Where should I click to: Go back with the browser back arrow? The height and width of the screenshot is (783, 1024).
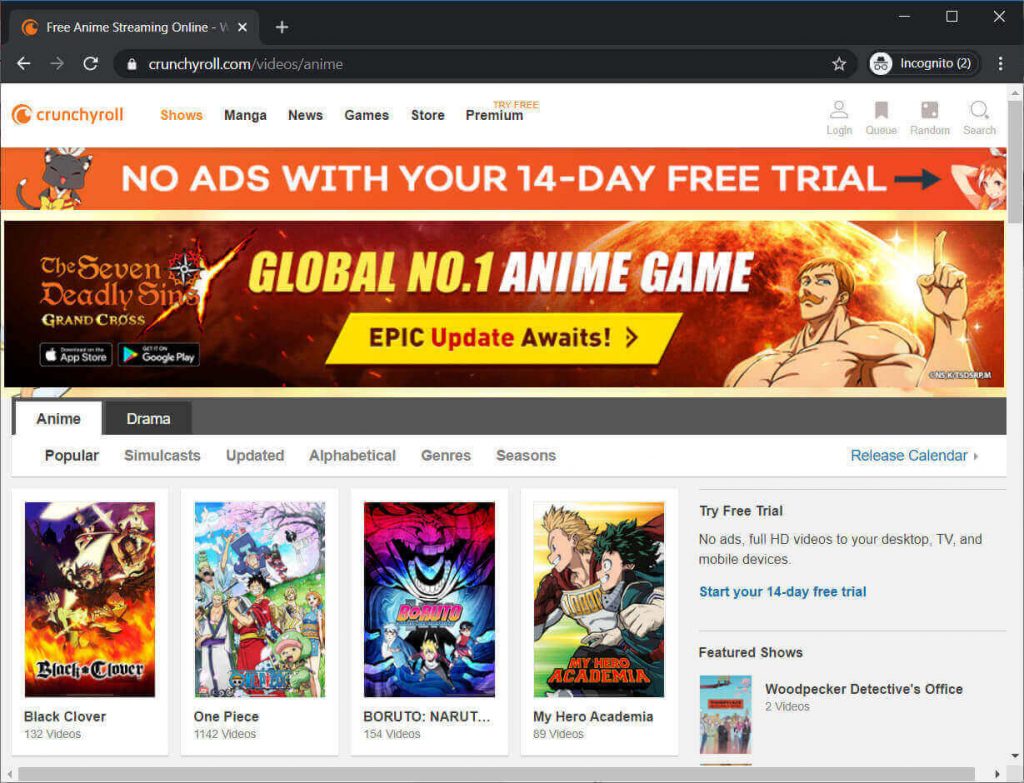click(x=24, y=63)
